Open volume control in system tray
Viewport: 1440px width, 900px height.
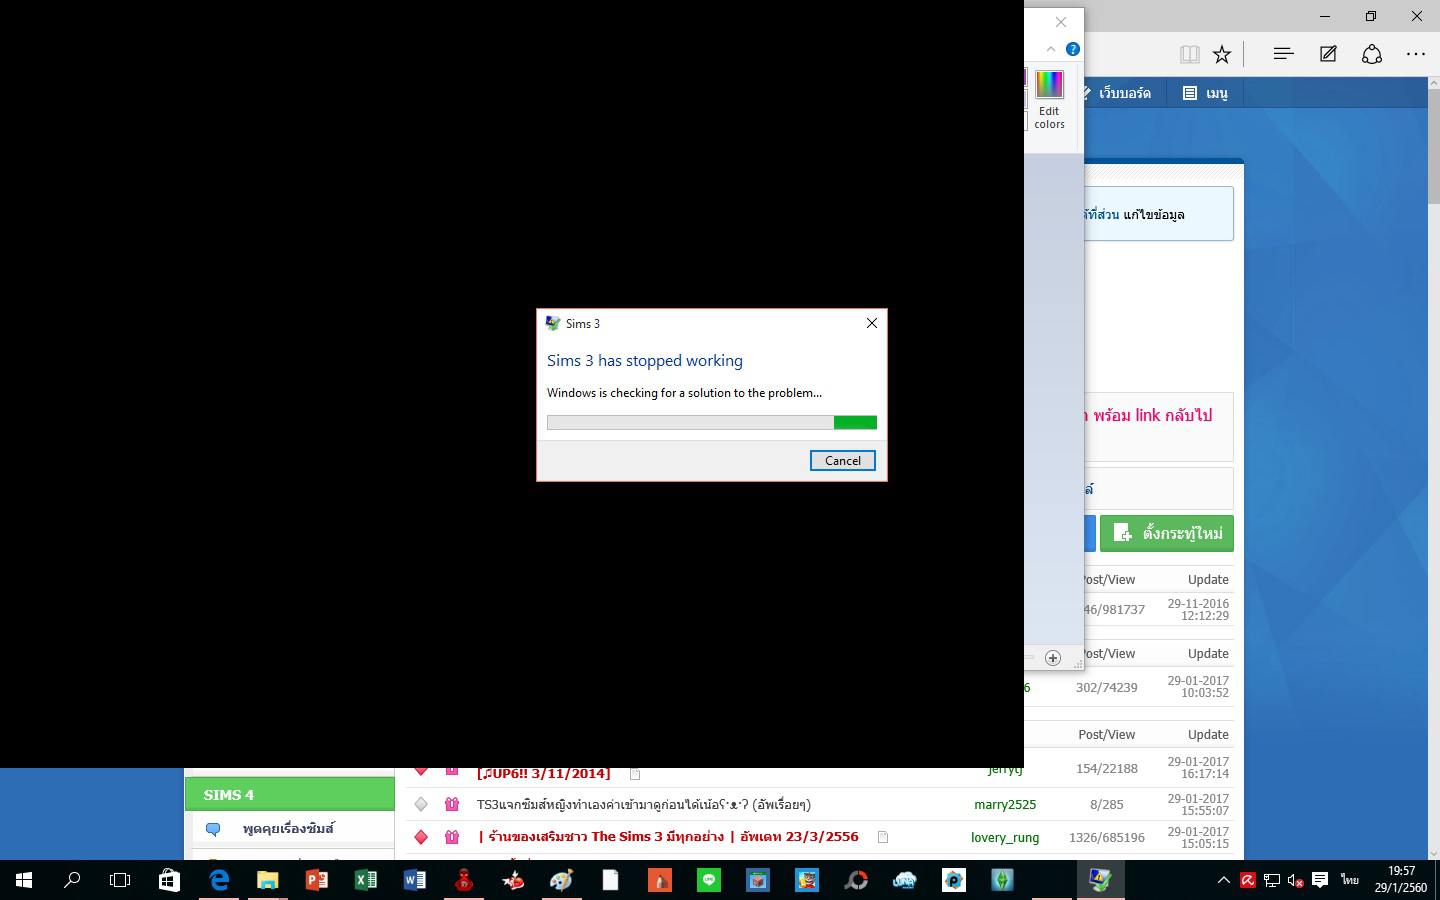[x=1295, y=880]
